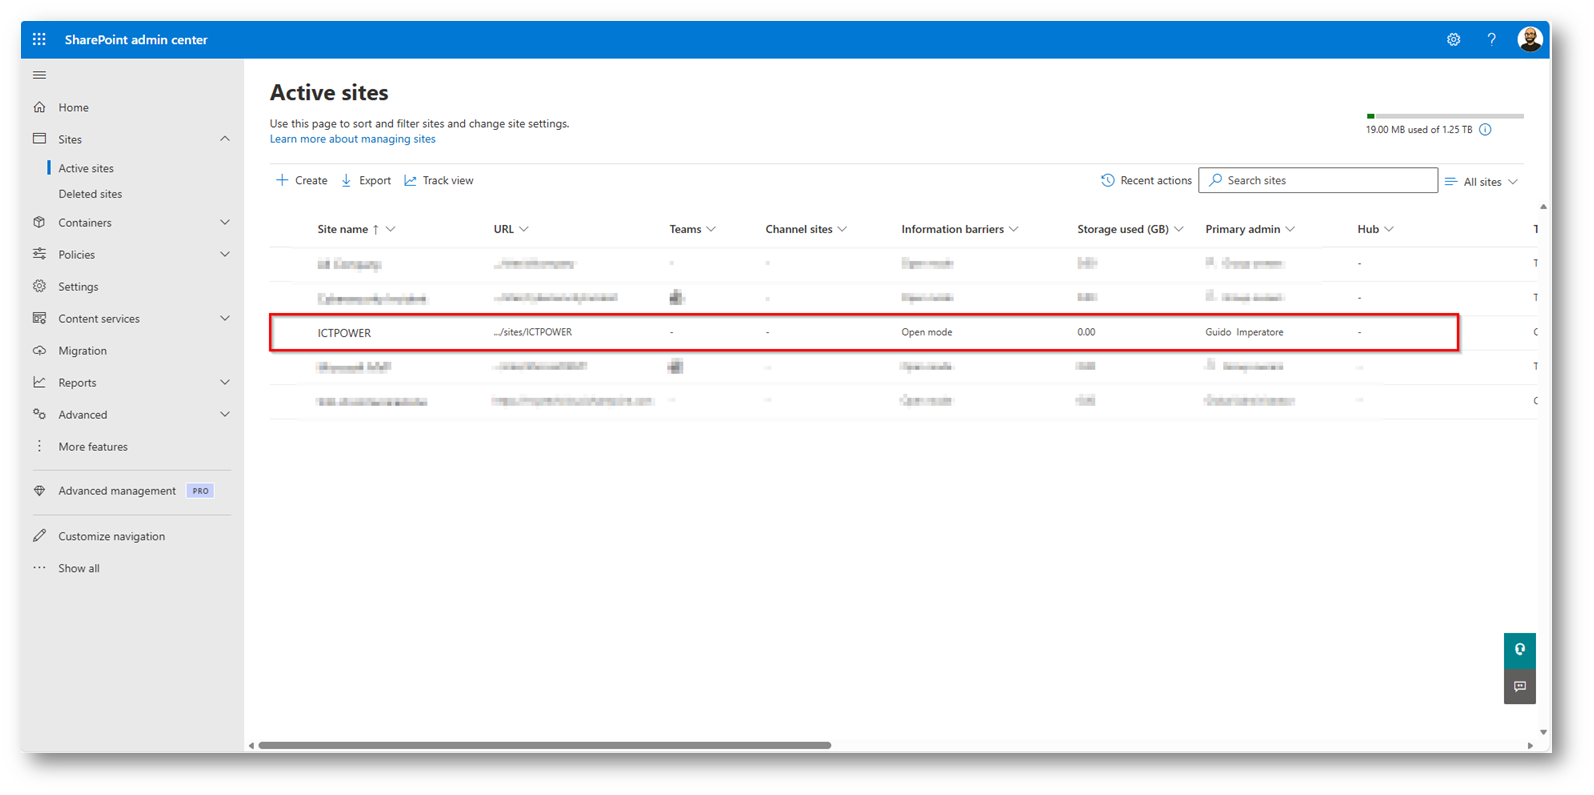Image resolution: width=1594 pixels, height=795 pixels.
Task: Collapse navigation with hamburger icon
Action: pyautogui.click(x=40, y=75)
